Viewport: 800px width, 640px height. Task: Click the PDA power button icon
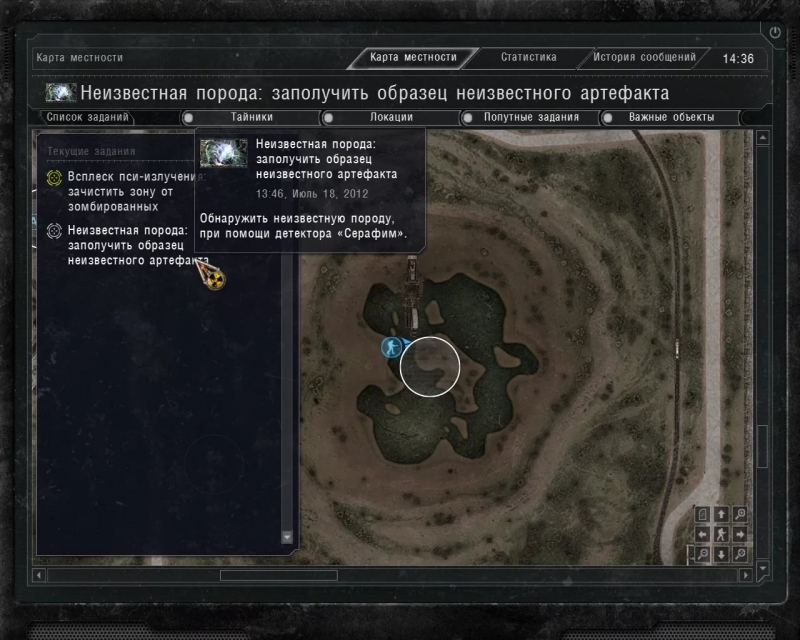(774, 33)
